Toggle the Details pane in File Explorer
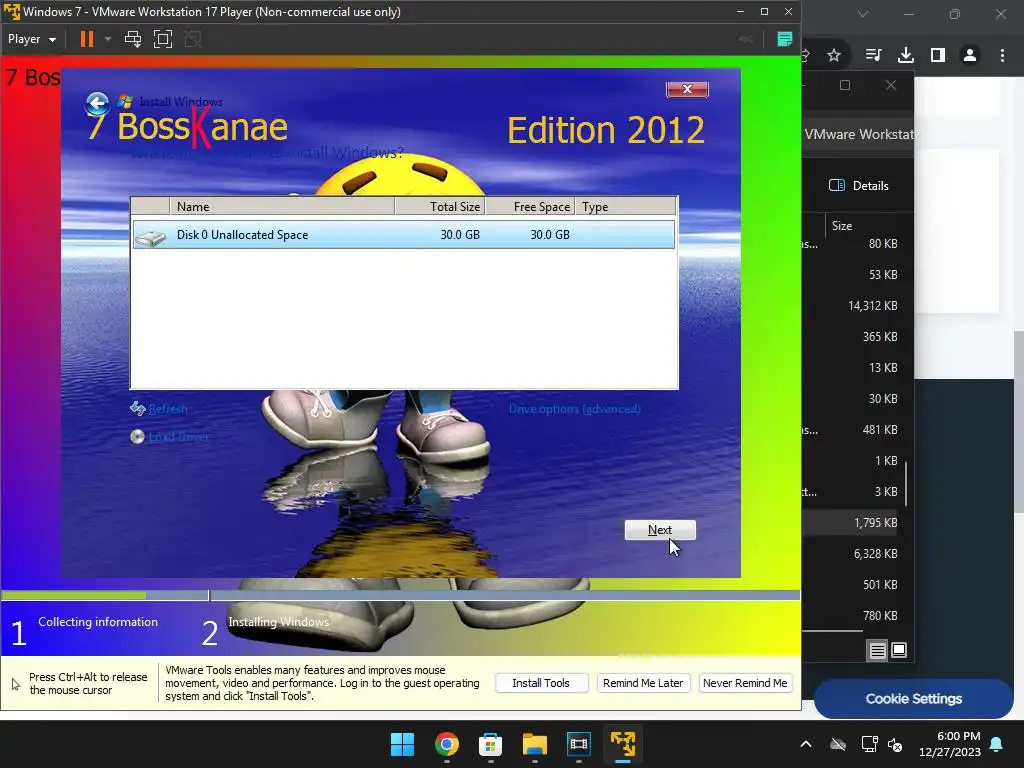The height and width of the screenshot is (768, 1024). click(x=859, y=185)
